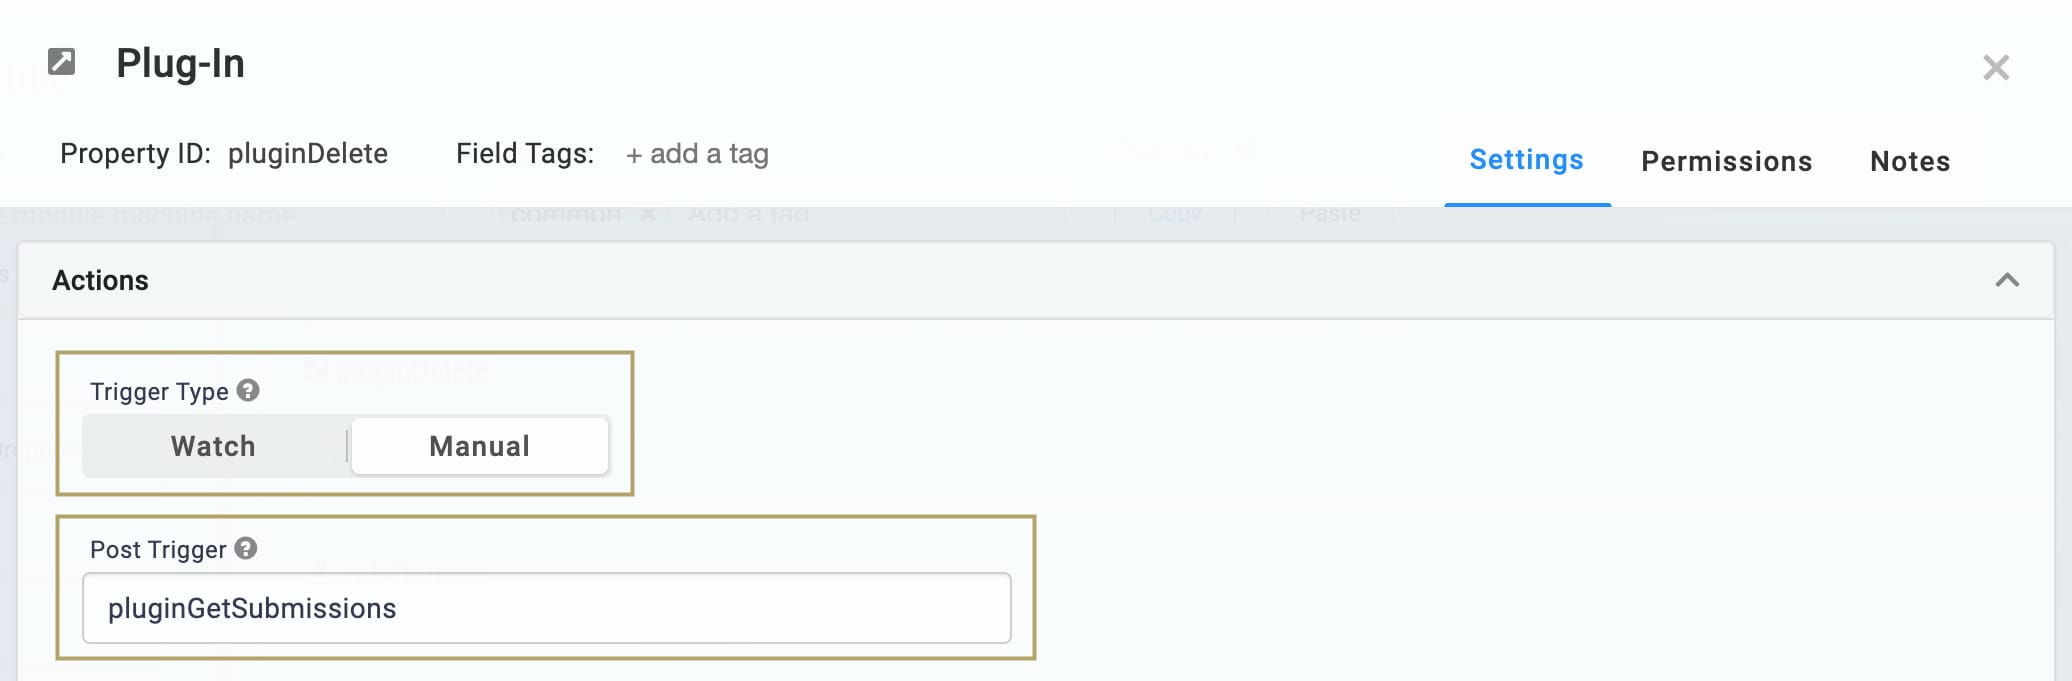Viewport: 2072px width, 681px height.
Task: Switch to the Settings tab
Action: [1527, 160]
